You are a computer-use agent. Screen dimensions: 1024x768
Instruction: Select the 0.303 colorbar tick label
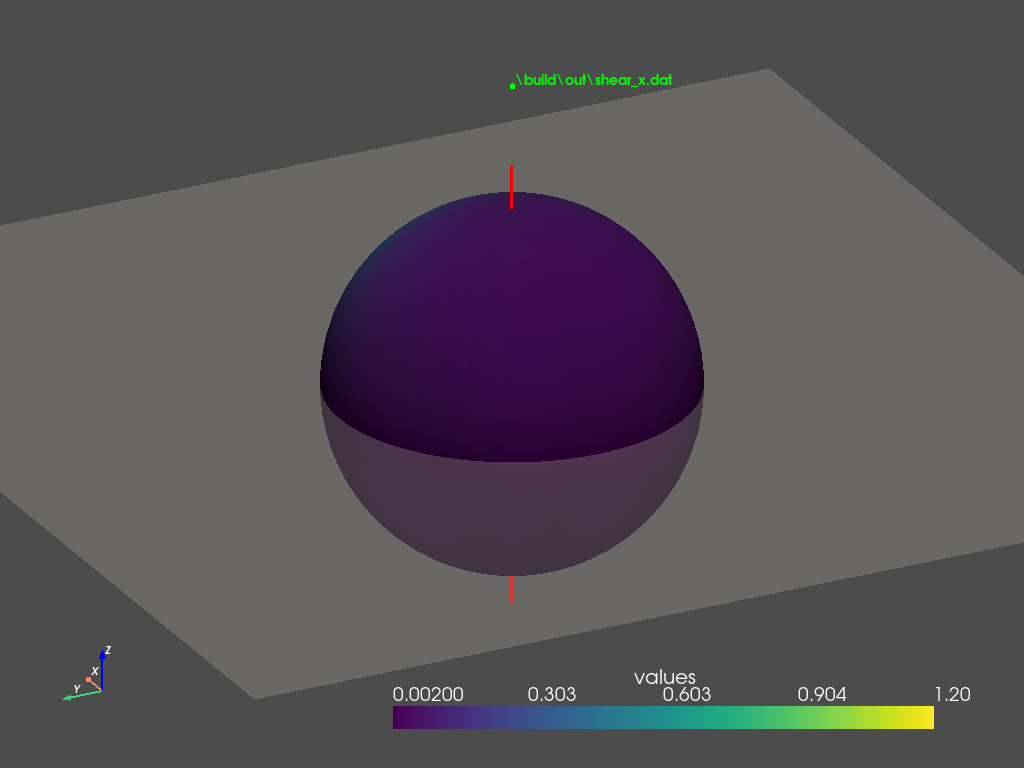[x=551, y=695]
